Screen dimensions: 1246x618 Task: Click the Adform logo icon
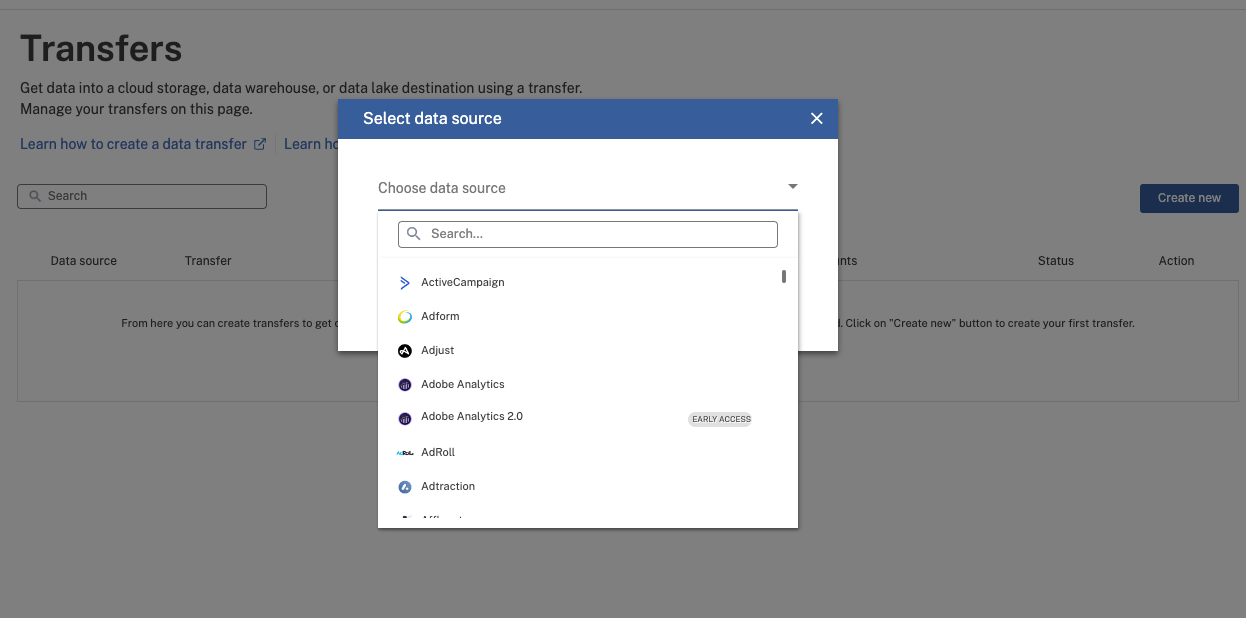point(405,317)
